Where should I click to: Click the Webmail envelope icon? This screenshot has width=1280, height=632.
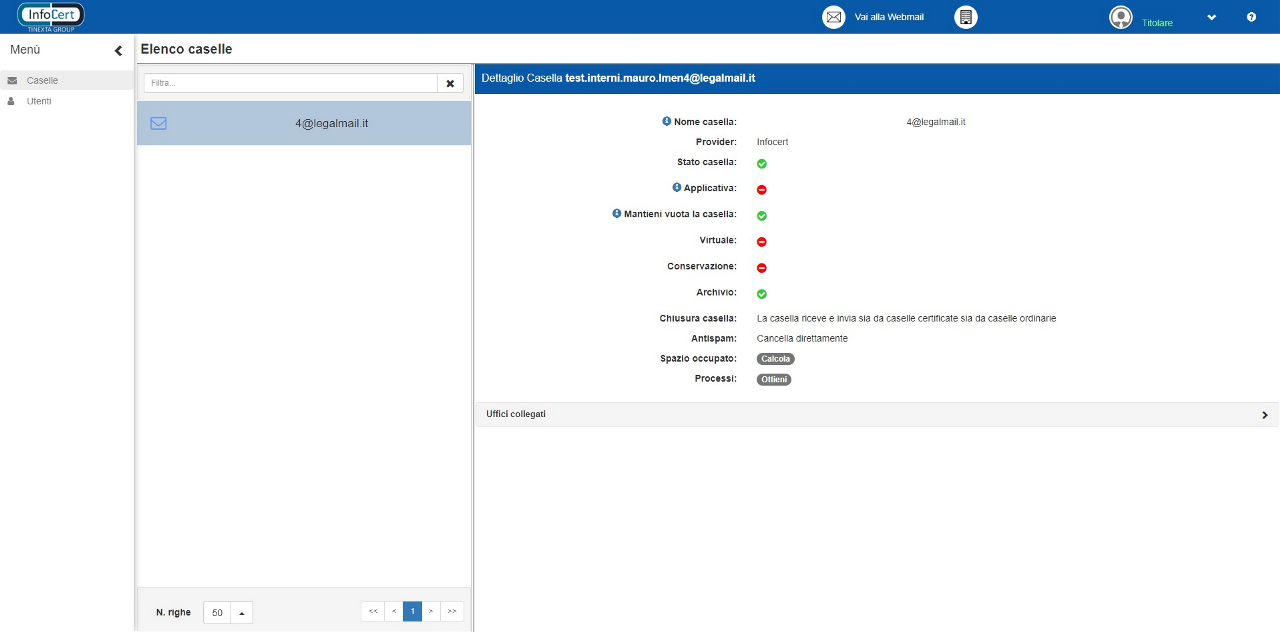point(833,17)
